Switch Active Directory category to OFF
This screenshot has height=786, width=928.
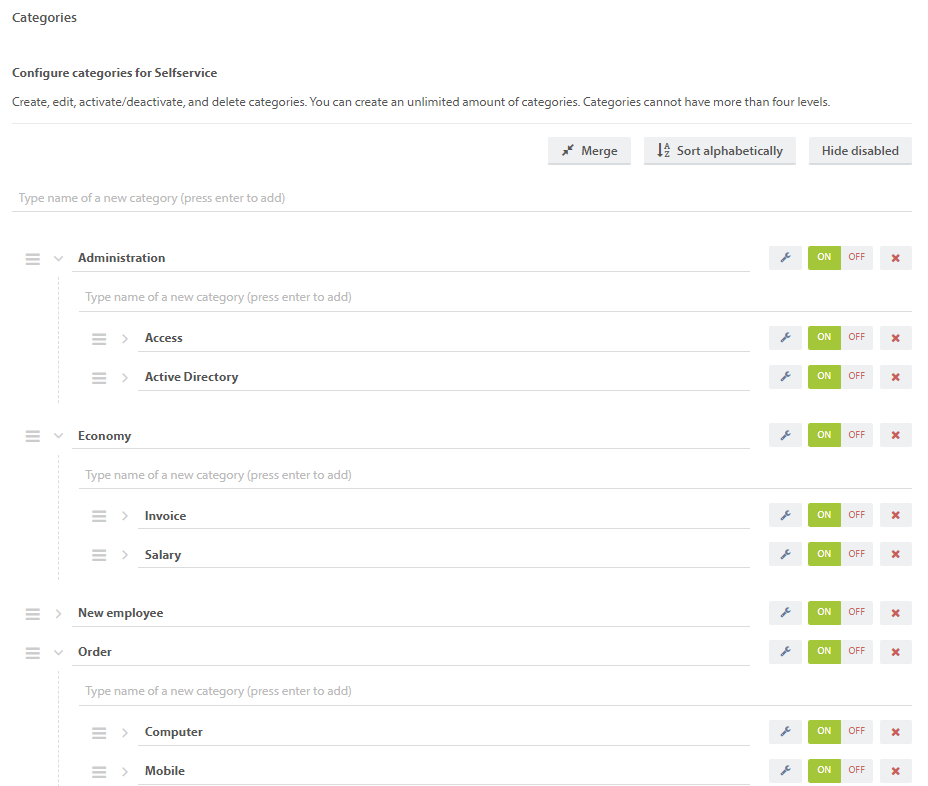pyautogui.click(x=857, y=377)
